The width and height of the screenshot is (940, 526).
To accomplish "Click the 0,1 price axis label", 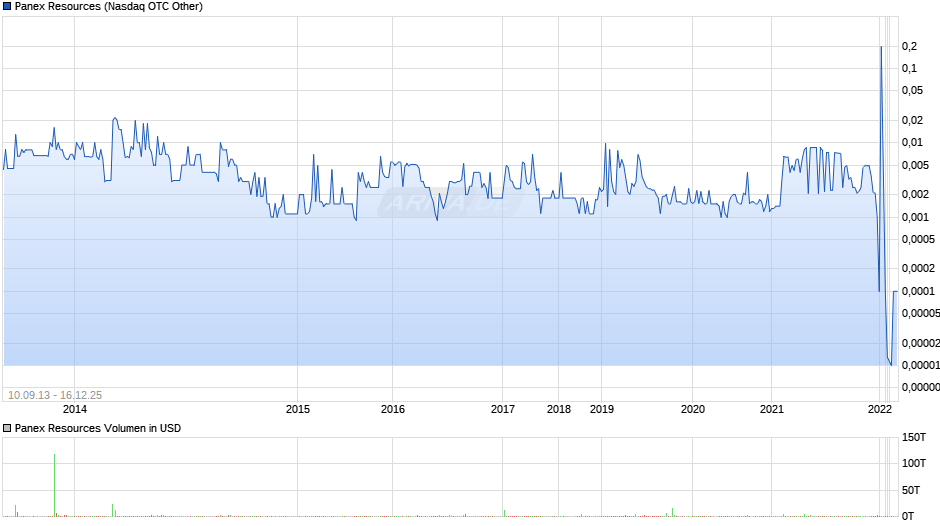I will coord(909,68).
